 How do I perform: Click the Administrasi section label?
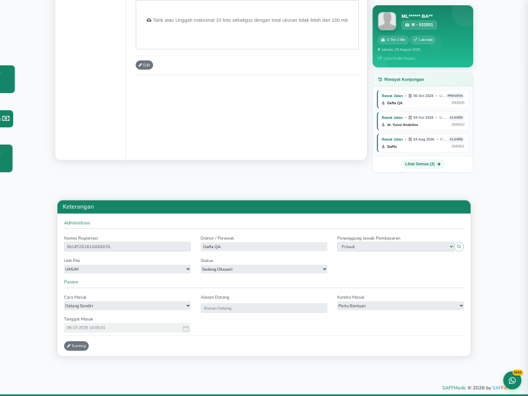coord(77,223)
